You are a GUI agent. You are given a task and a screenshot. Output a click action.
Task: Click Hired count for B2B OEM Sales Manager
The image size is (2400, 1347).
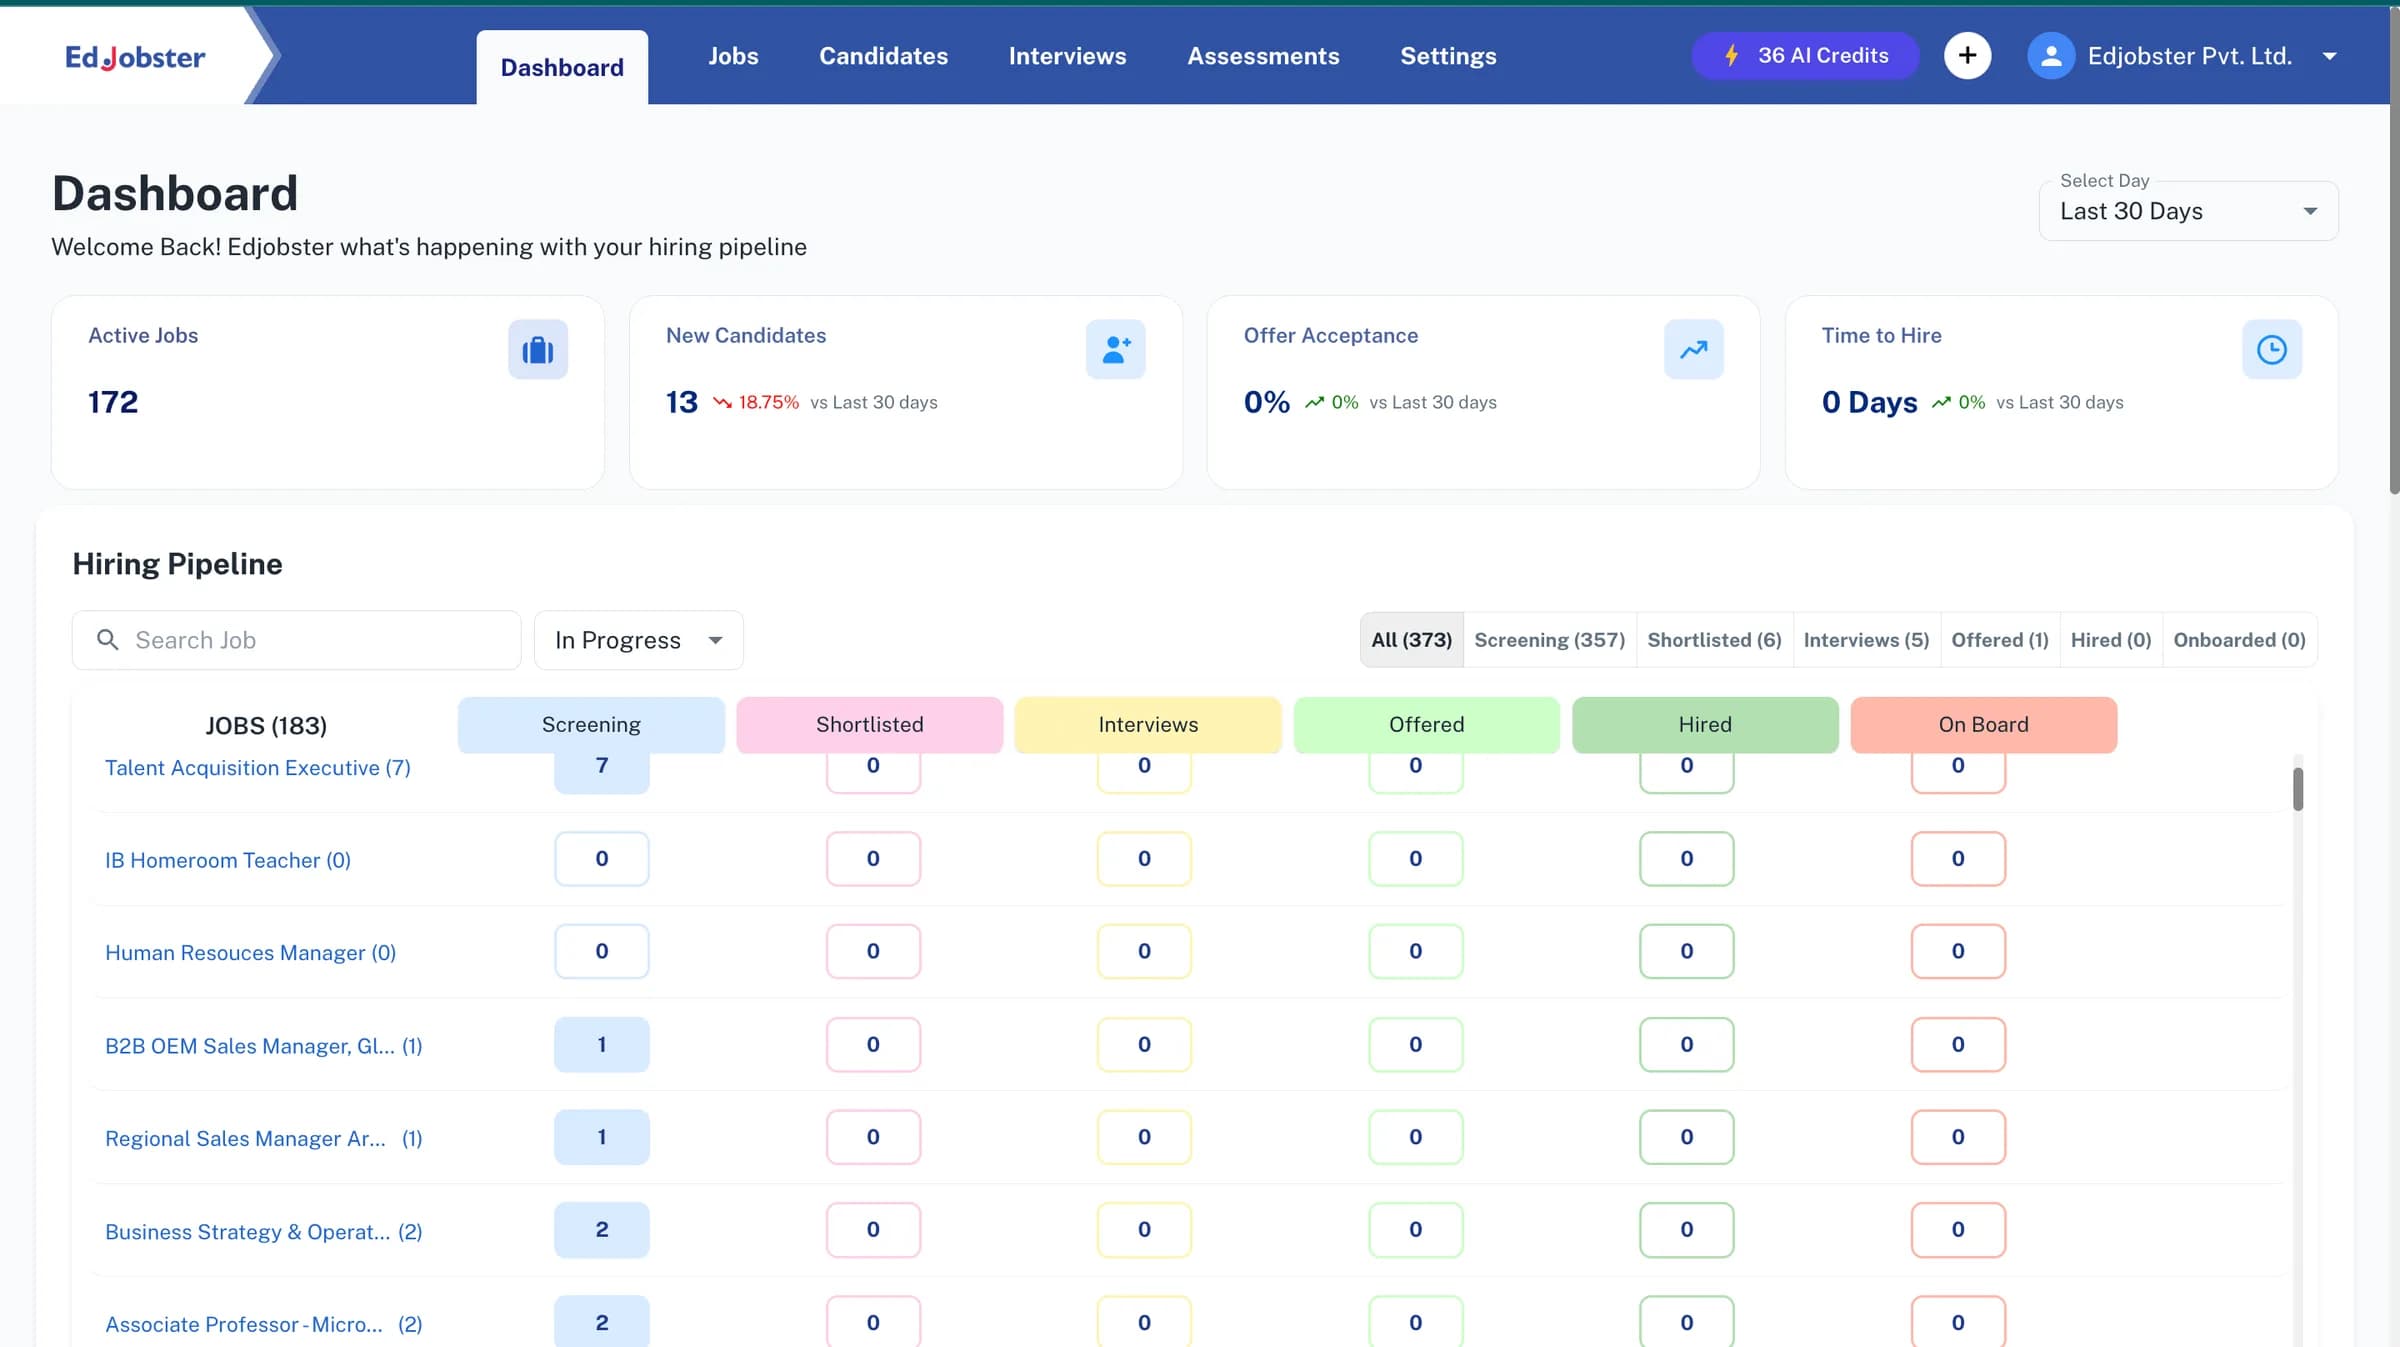(1687, 1044)
